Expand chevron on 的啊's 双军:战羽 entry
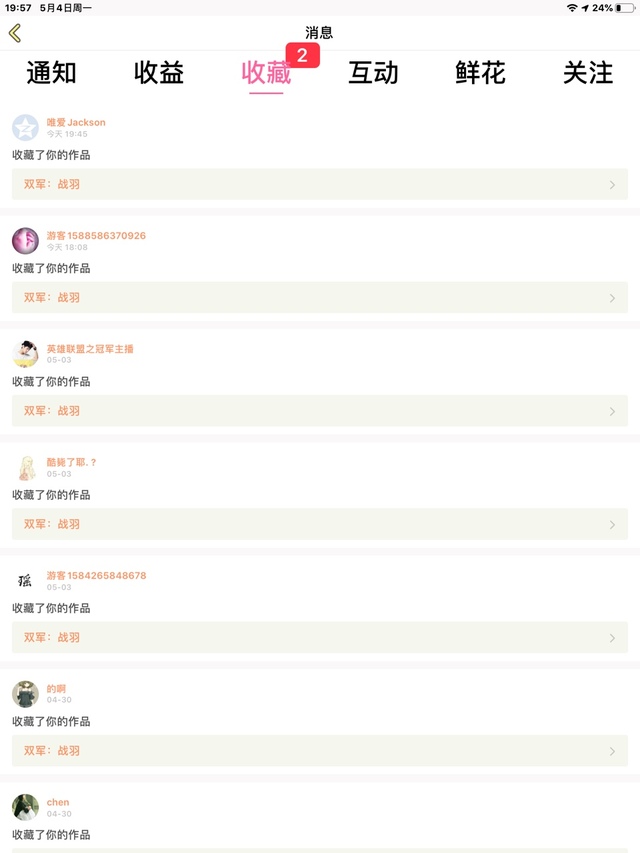The width and height of the screenshot is (640, 853). click(x=612, y=751)
